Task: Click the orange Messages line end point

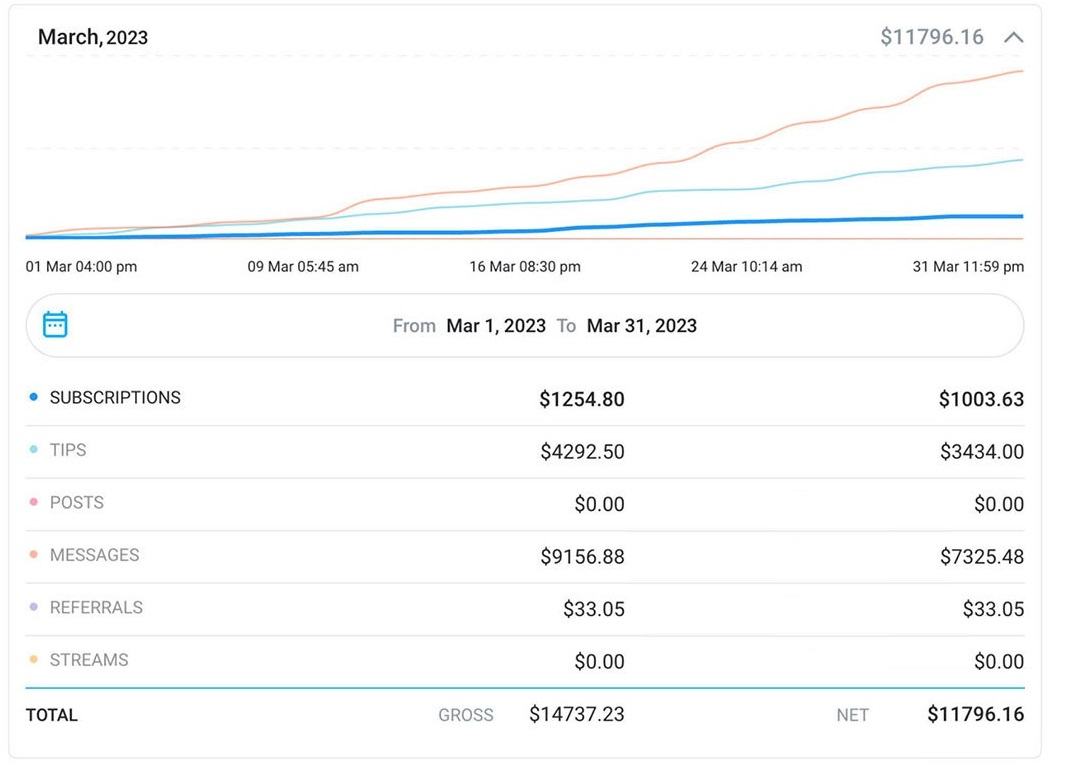Action: [1022, 71]
